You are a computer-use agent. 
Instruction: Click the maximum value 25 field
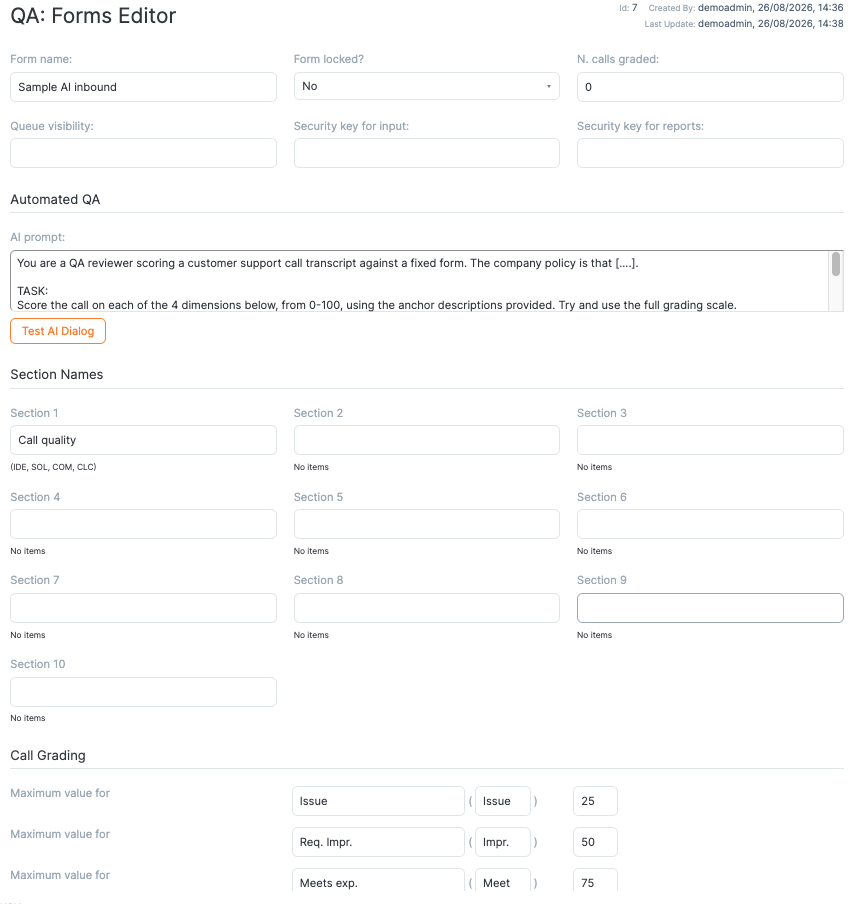595,801
